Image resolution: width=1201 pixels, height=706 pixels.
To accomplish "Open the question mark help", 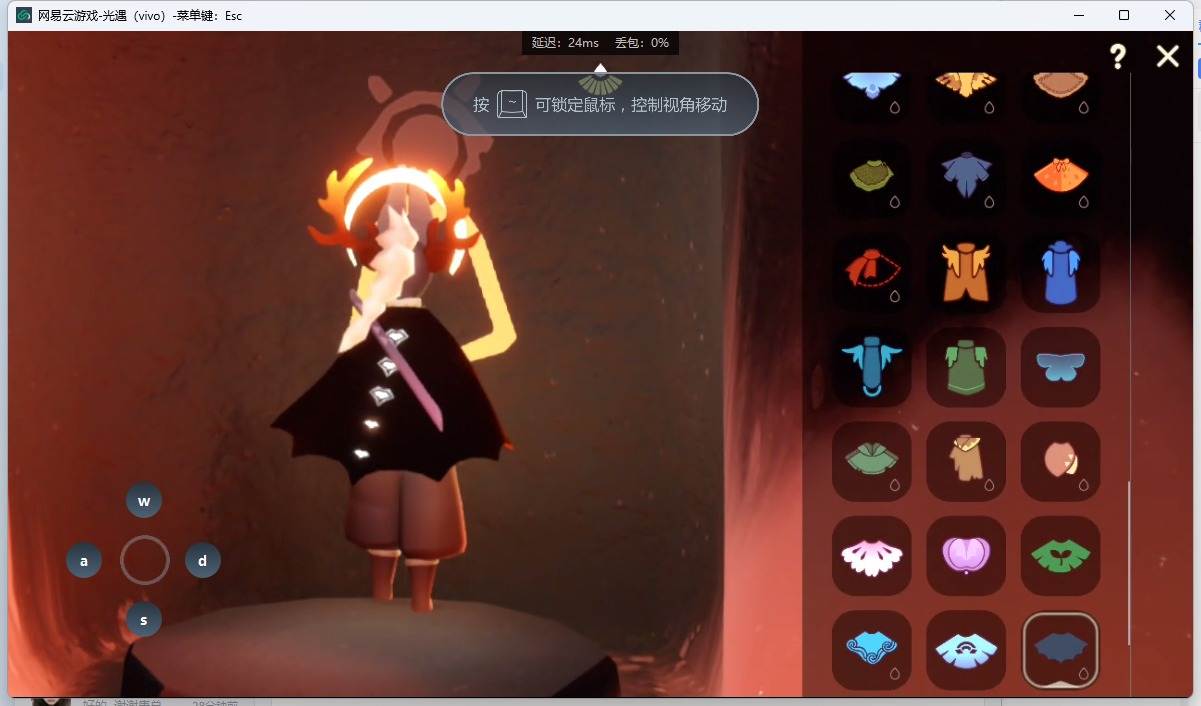I will point(1118,56).
